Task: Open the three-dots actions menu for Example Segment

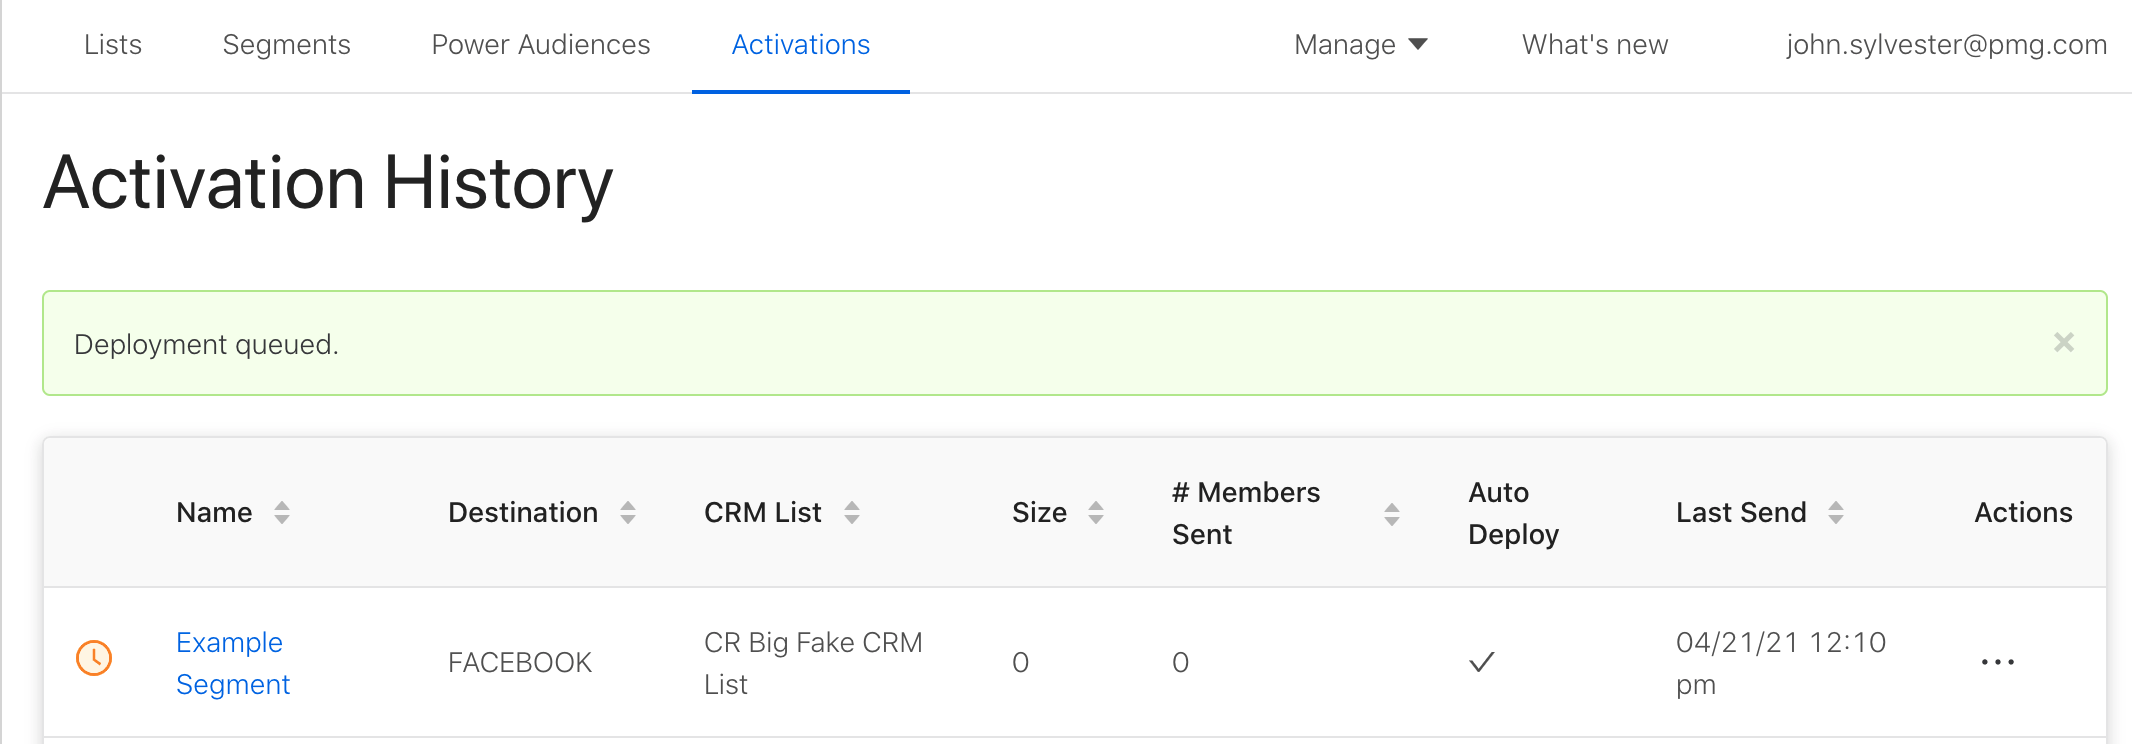Action: coord(1997,662)
